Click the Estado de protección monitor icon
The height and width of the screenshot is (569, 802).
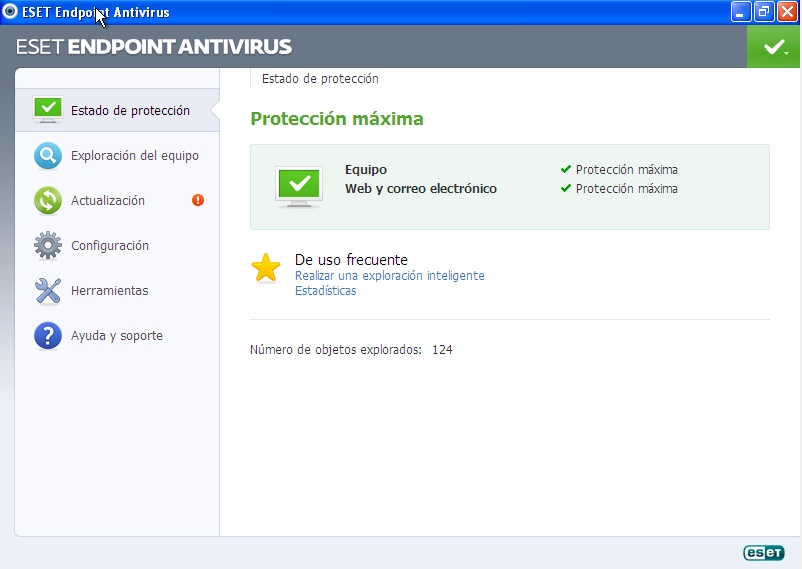click(48, 110)
